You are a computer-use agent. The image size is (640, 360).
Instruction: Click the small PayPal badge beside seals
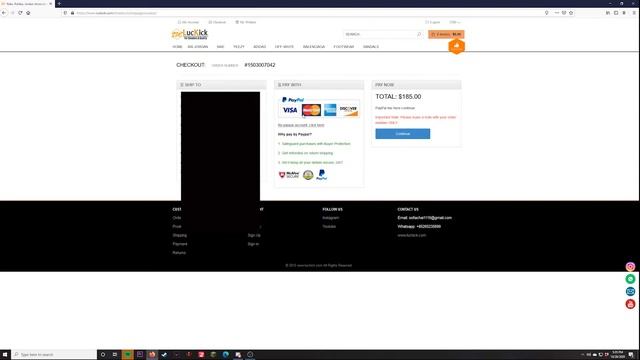[322, 175]
